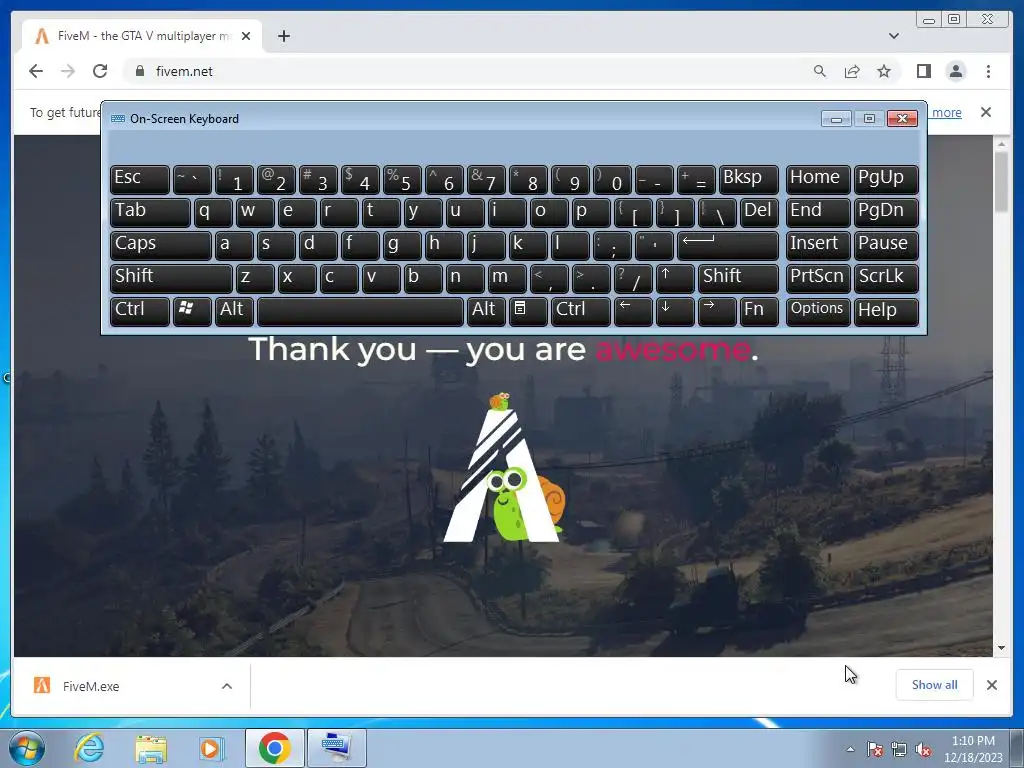
Task: Open the tab search dropdown chevron
Action: click(x=893, y=36)
